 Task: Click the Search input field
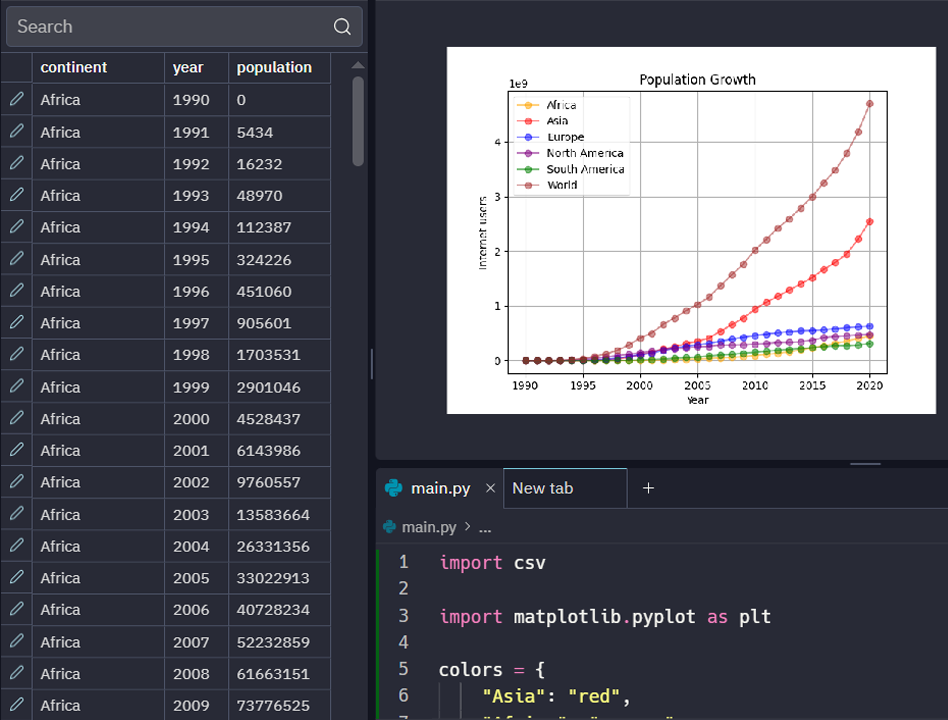pos(170,27)
